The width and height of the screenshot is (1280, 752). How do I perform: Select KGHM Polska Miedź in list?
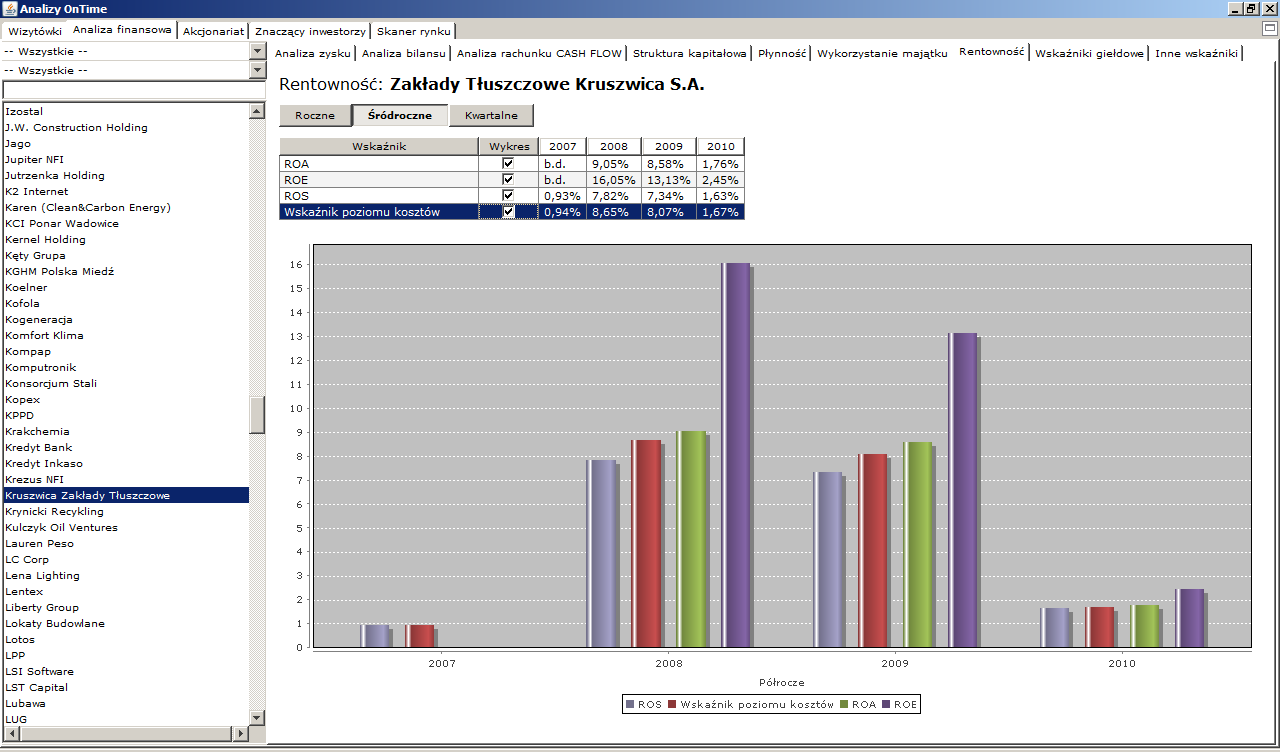point(125,271)
